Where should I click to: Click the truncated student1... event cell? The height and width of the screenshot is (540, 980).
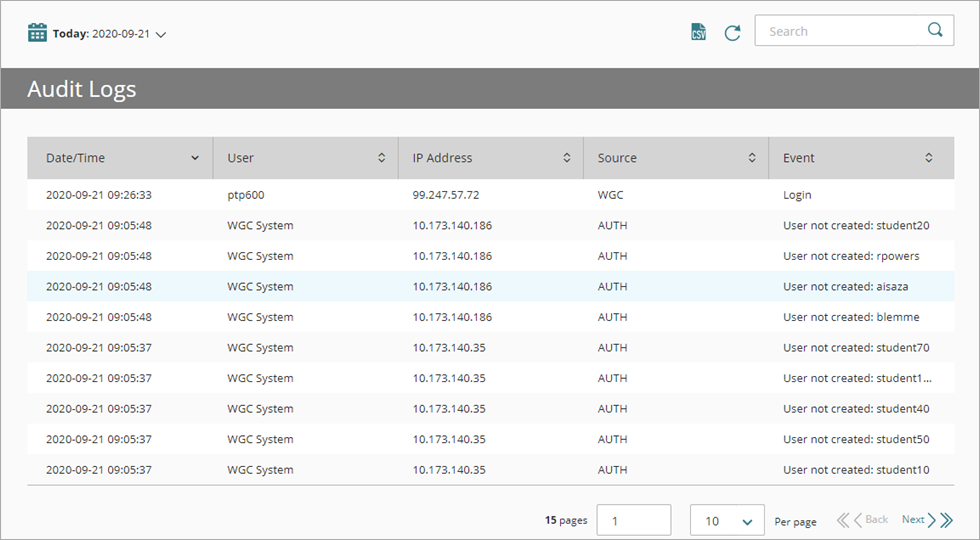tap(857, 379)
